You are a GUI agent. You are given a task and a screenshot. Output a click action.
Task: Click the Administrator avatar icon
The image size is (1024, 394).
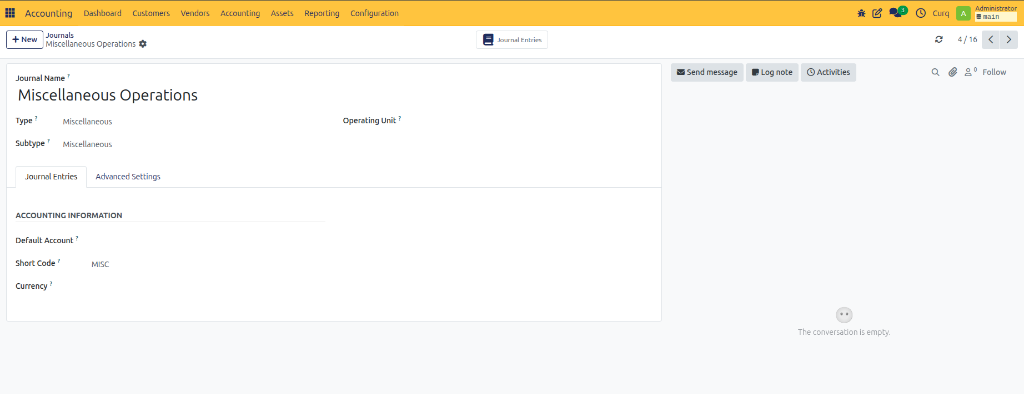(963, 13)
